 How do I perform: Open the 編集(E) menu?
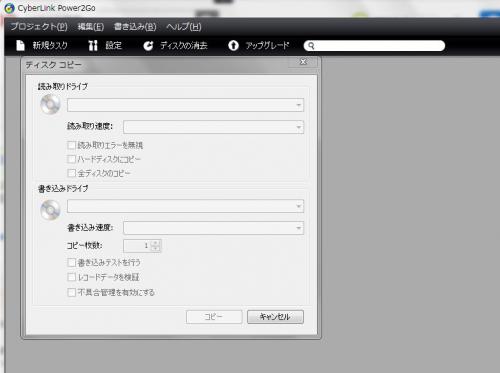coord(91,26)
